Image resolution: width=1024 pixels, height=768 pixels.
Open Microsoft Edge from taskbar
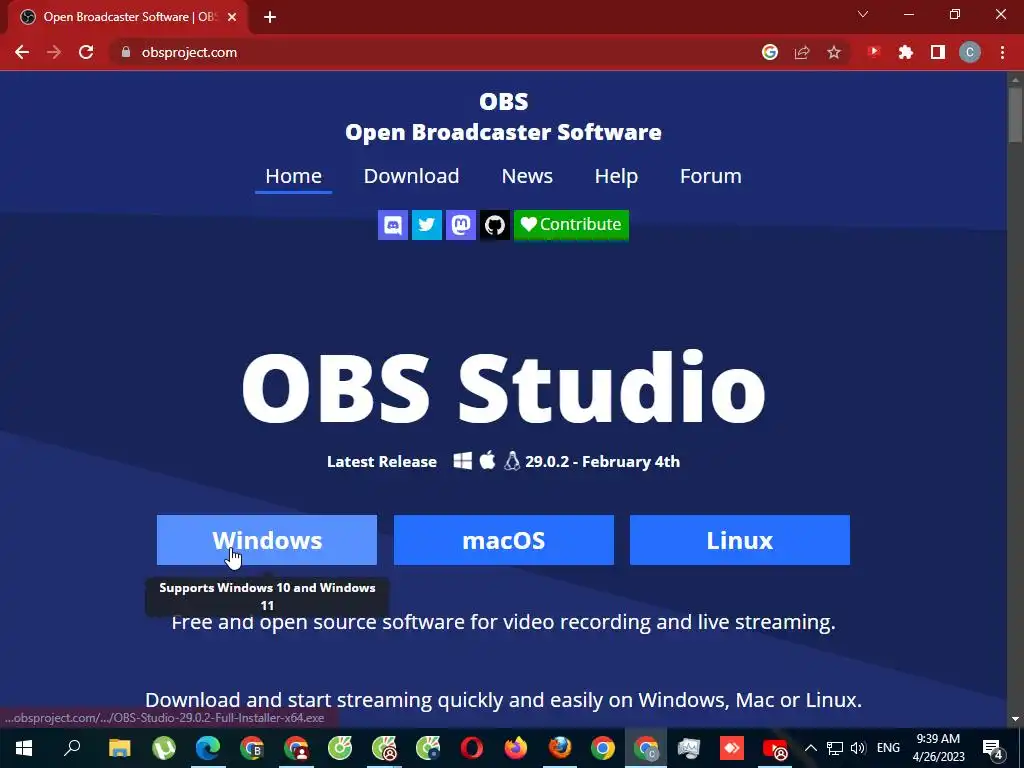click(x=208, y=748)
